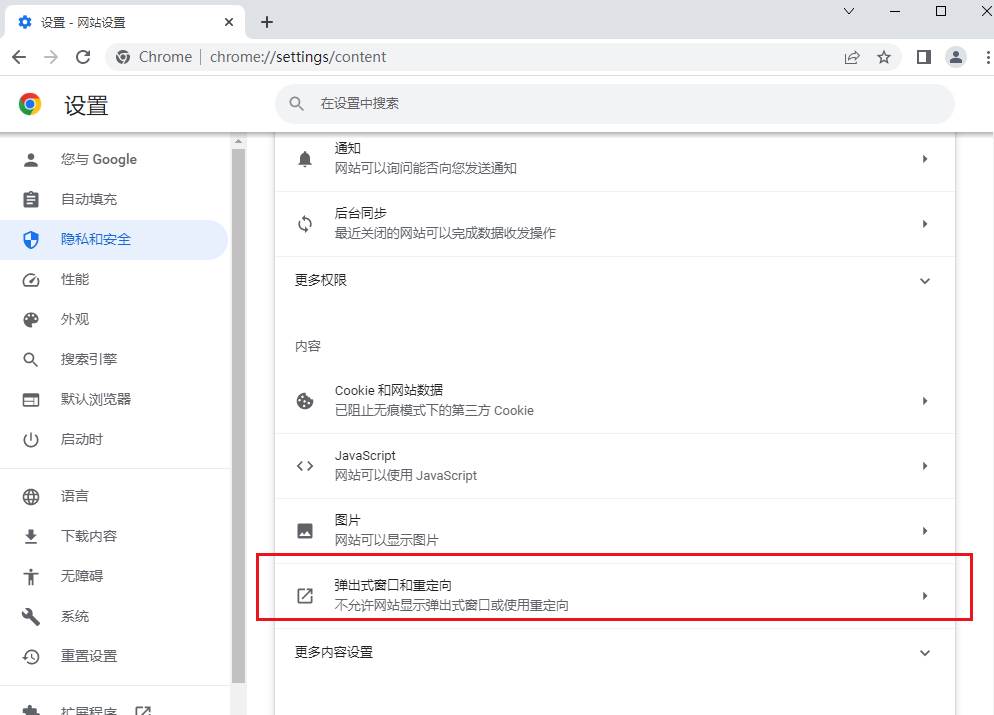Viewport: 994px width, 715px height.
Task: Click the cookie icon for Cookie 和网站数据
Action: coord(305,401)
